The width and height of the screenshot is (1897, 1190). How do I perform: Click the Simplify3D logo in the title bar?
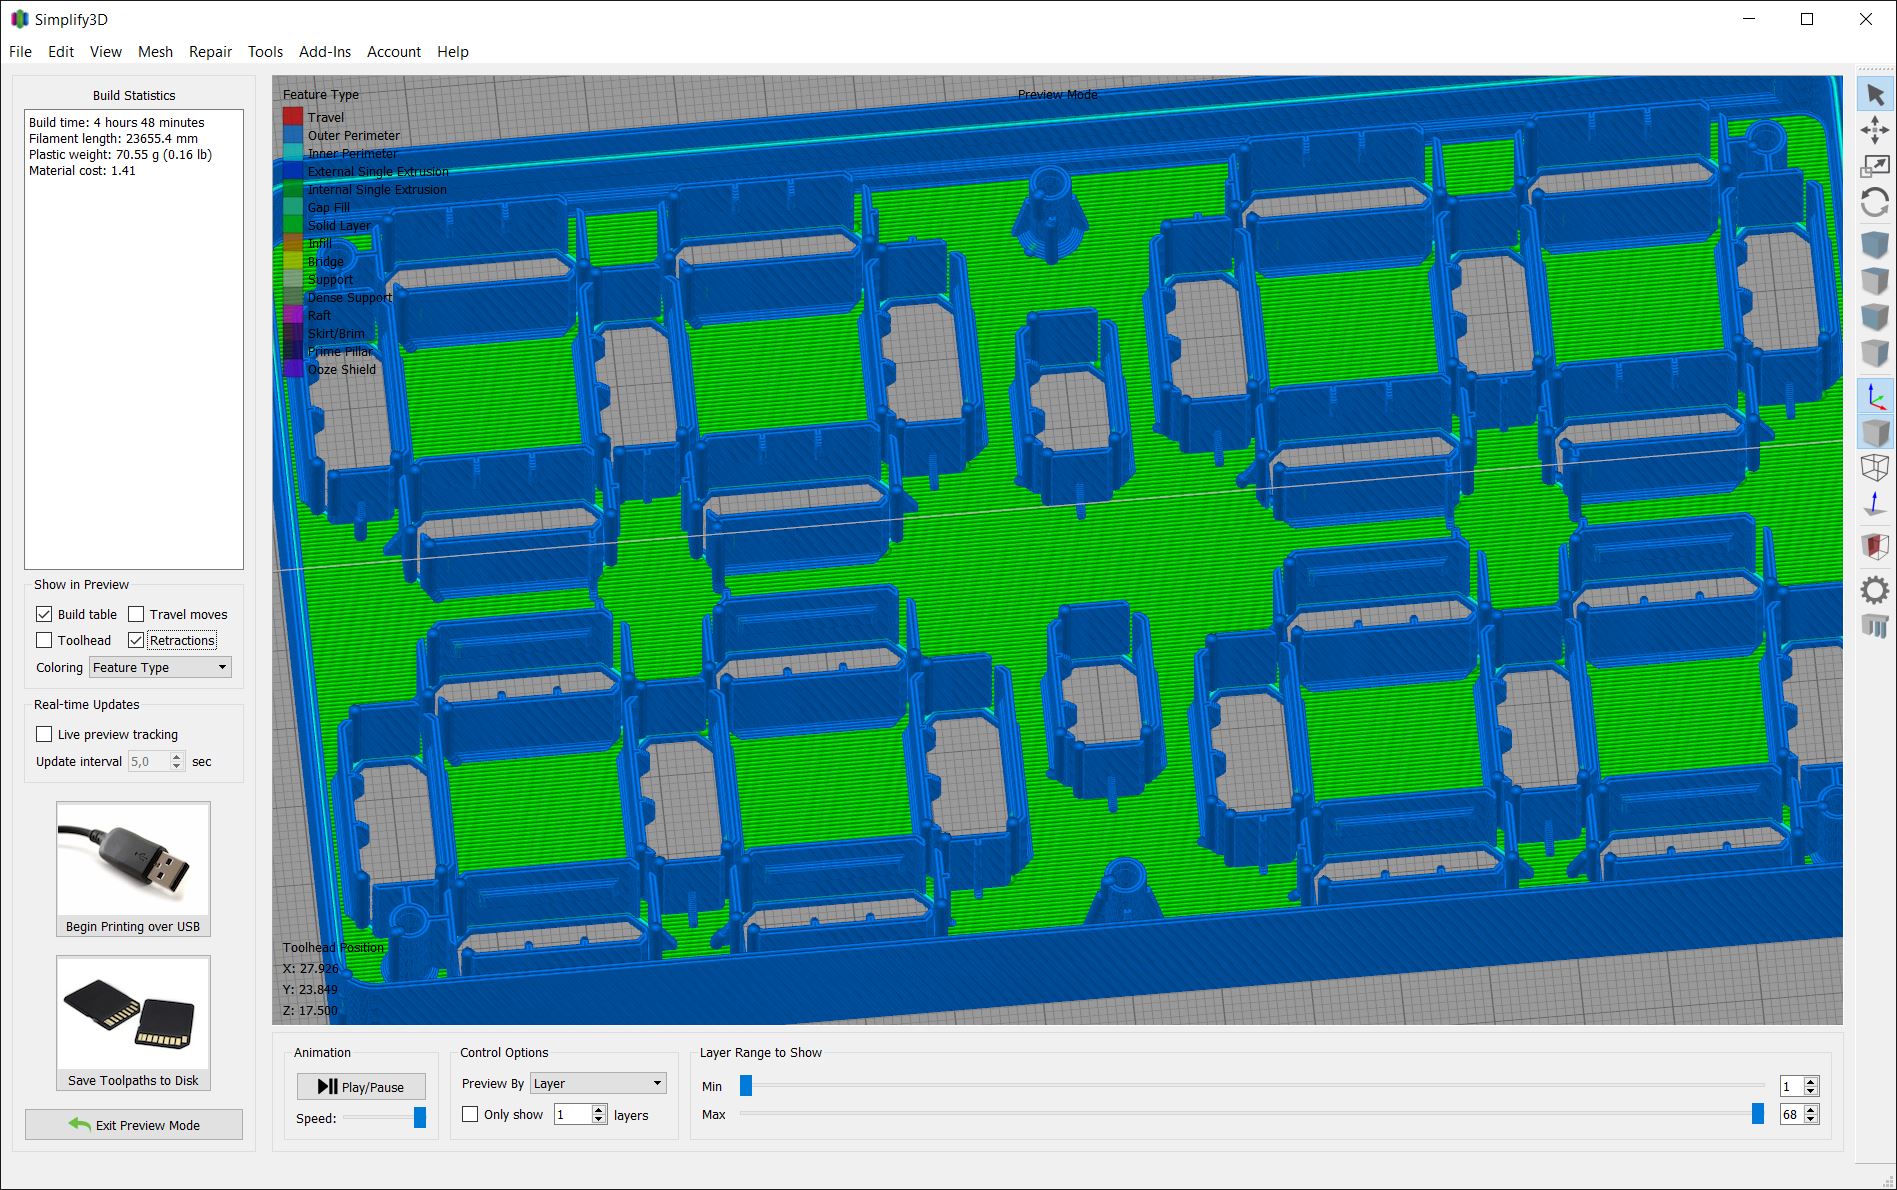[20, 19]
